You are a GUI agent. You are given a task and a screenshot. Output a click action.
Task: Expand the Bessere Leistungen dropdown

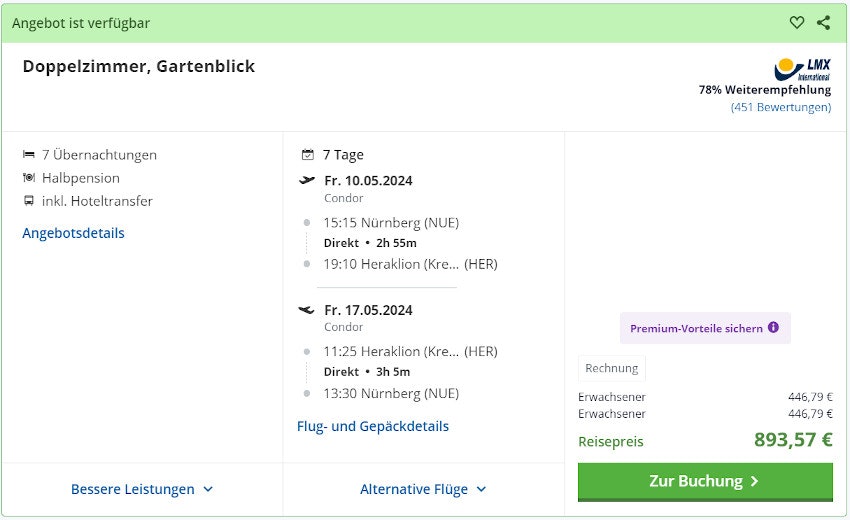(142, 489)
